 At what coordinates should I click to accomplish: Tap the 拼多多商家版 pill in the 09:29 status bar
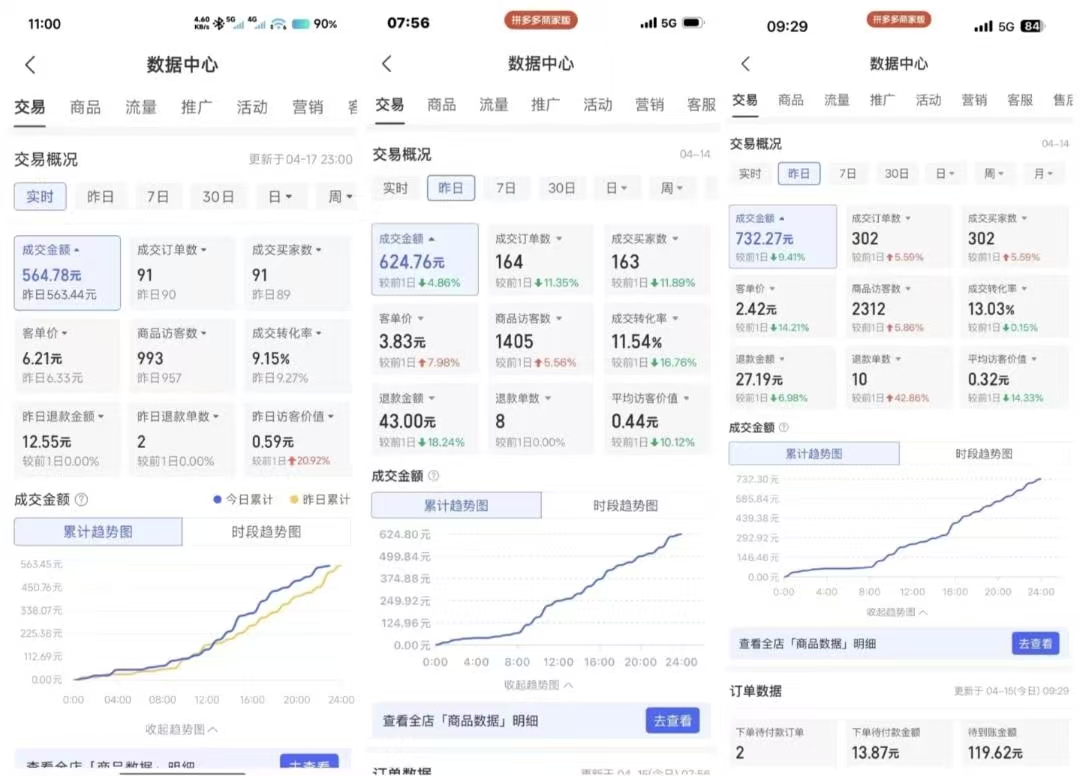pos(898,19)
